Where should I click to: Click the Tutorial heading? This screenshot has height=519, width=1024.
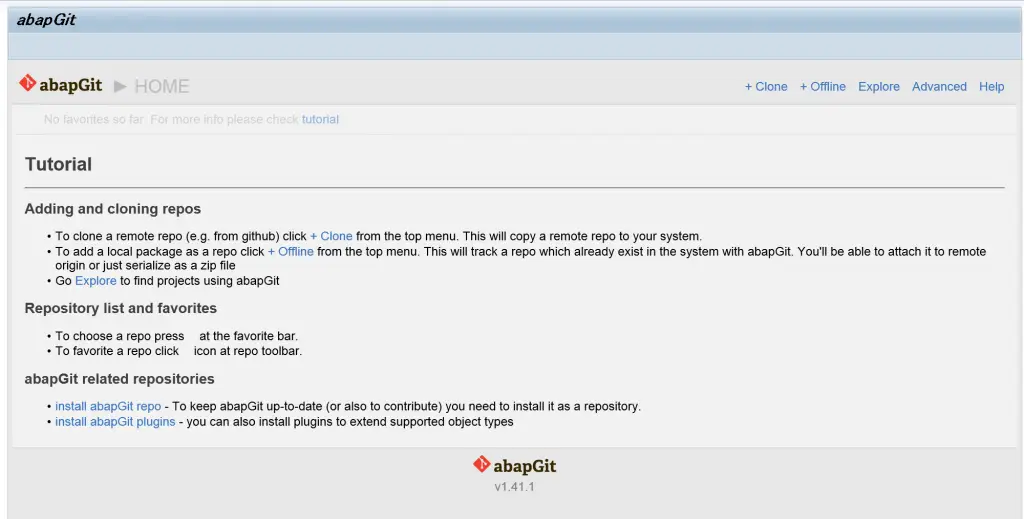tap(58, 165)
